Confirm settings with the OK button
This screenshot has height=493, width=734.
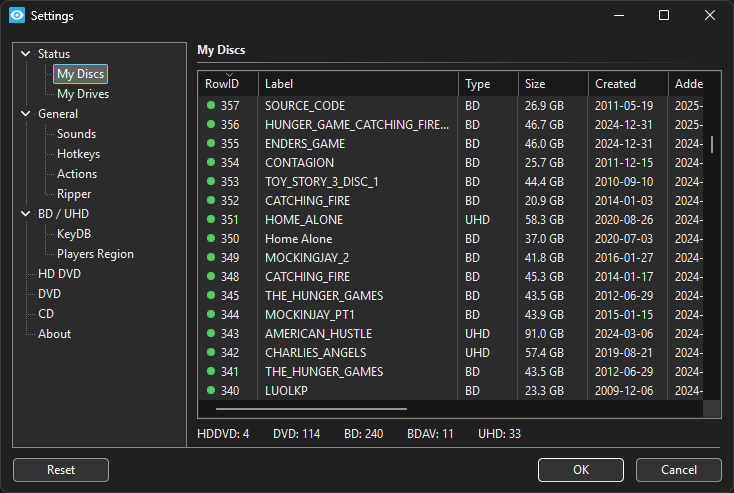tap(580, 470)
